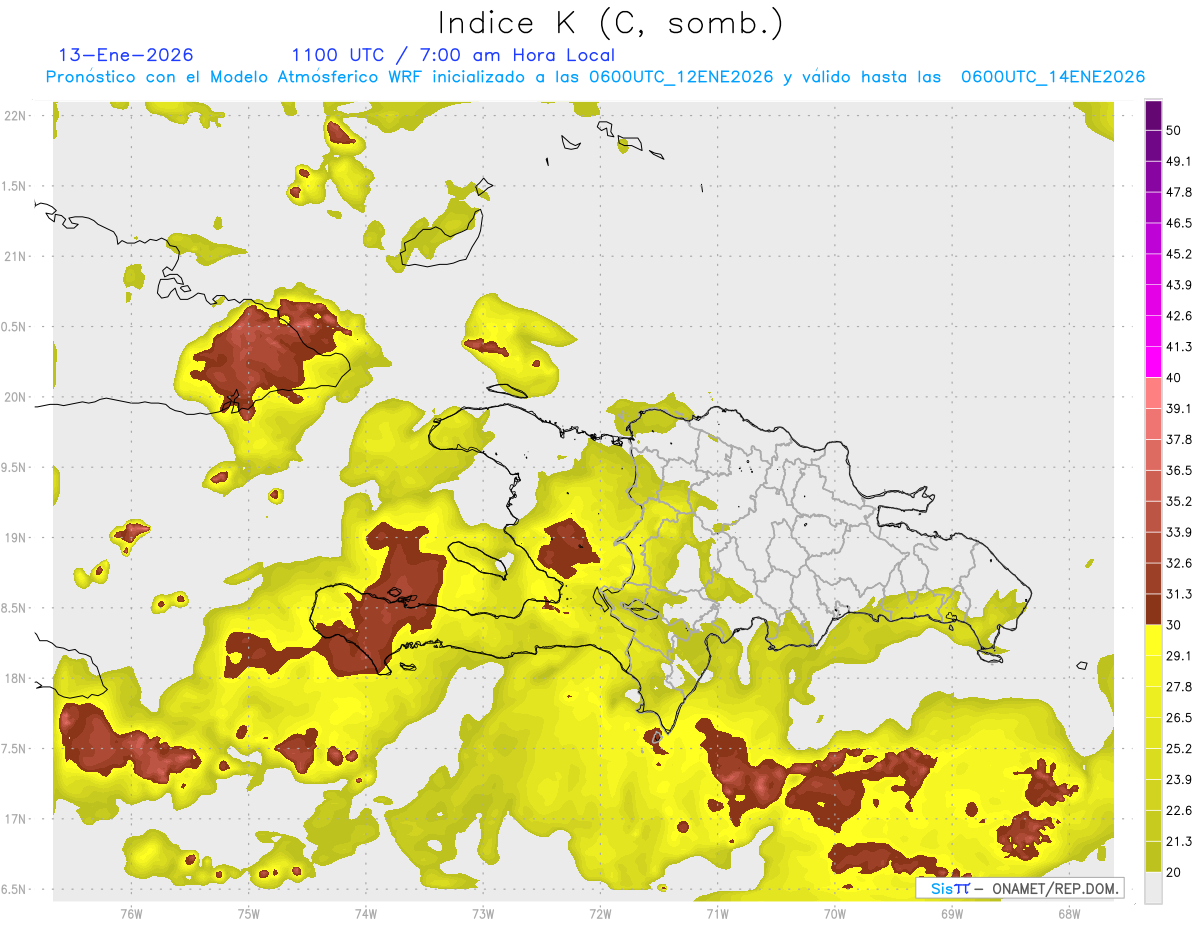This screenshot has height=927, width=1200.
Task: Click longitude label '68W'
Action: point(1068,913)
